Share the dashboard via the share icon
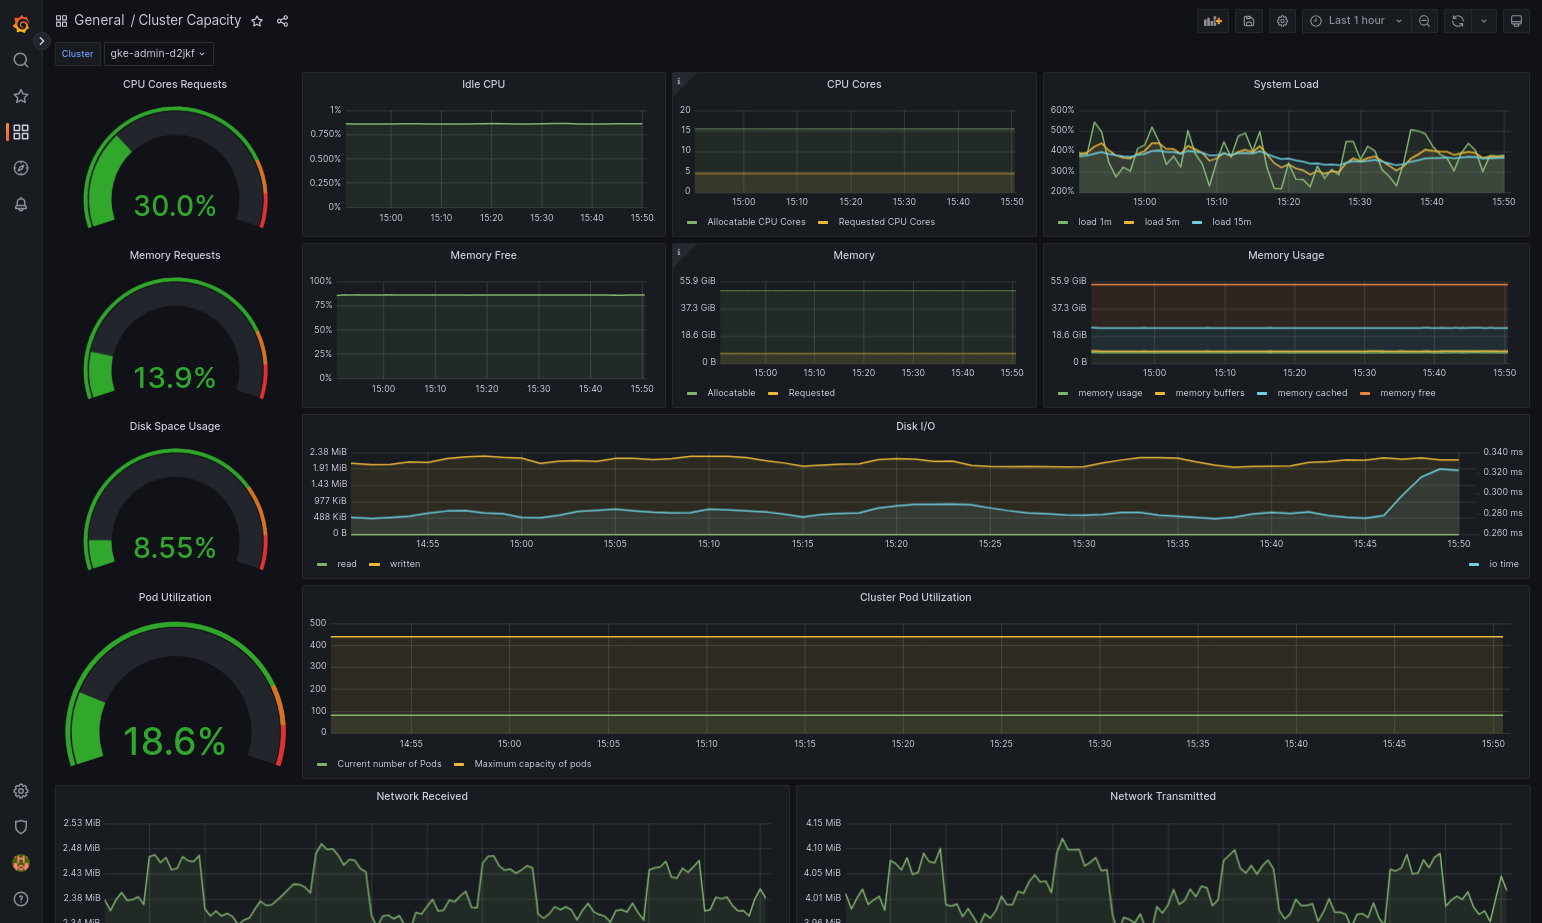The width and height of the screenshot is (1542, 923). (x=282, y=20)
